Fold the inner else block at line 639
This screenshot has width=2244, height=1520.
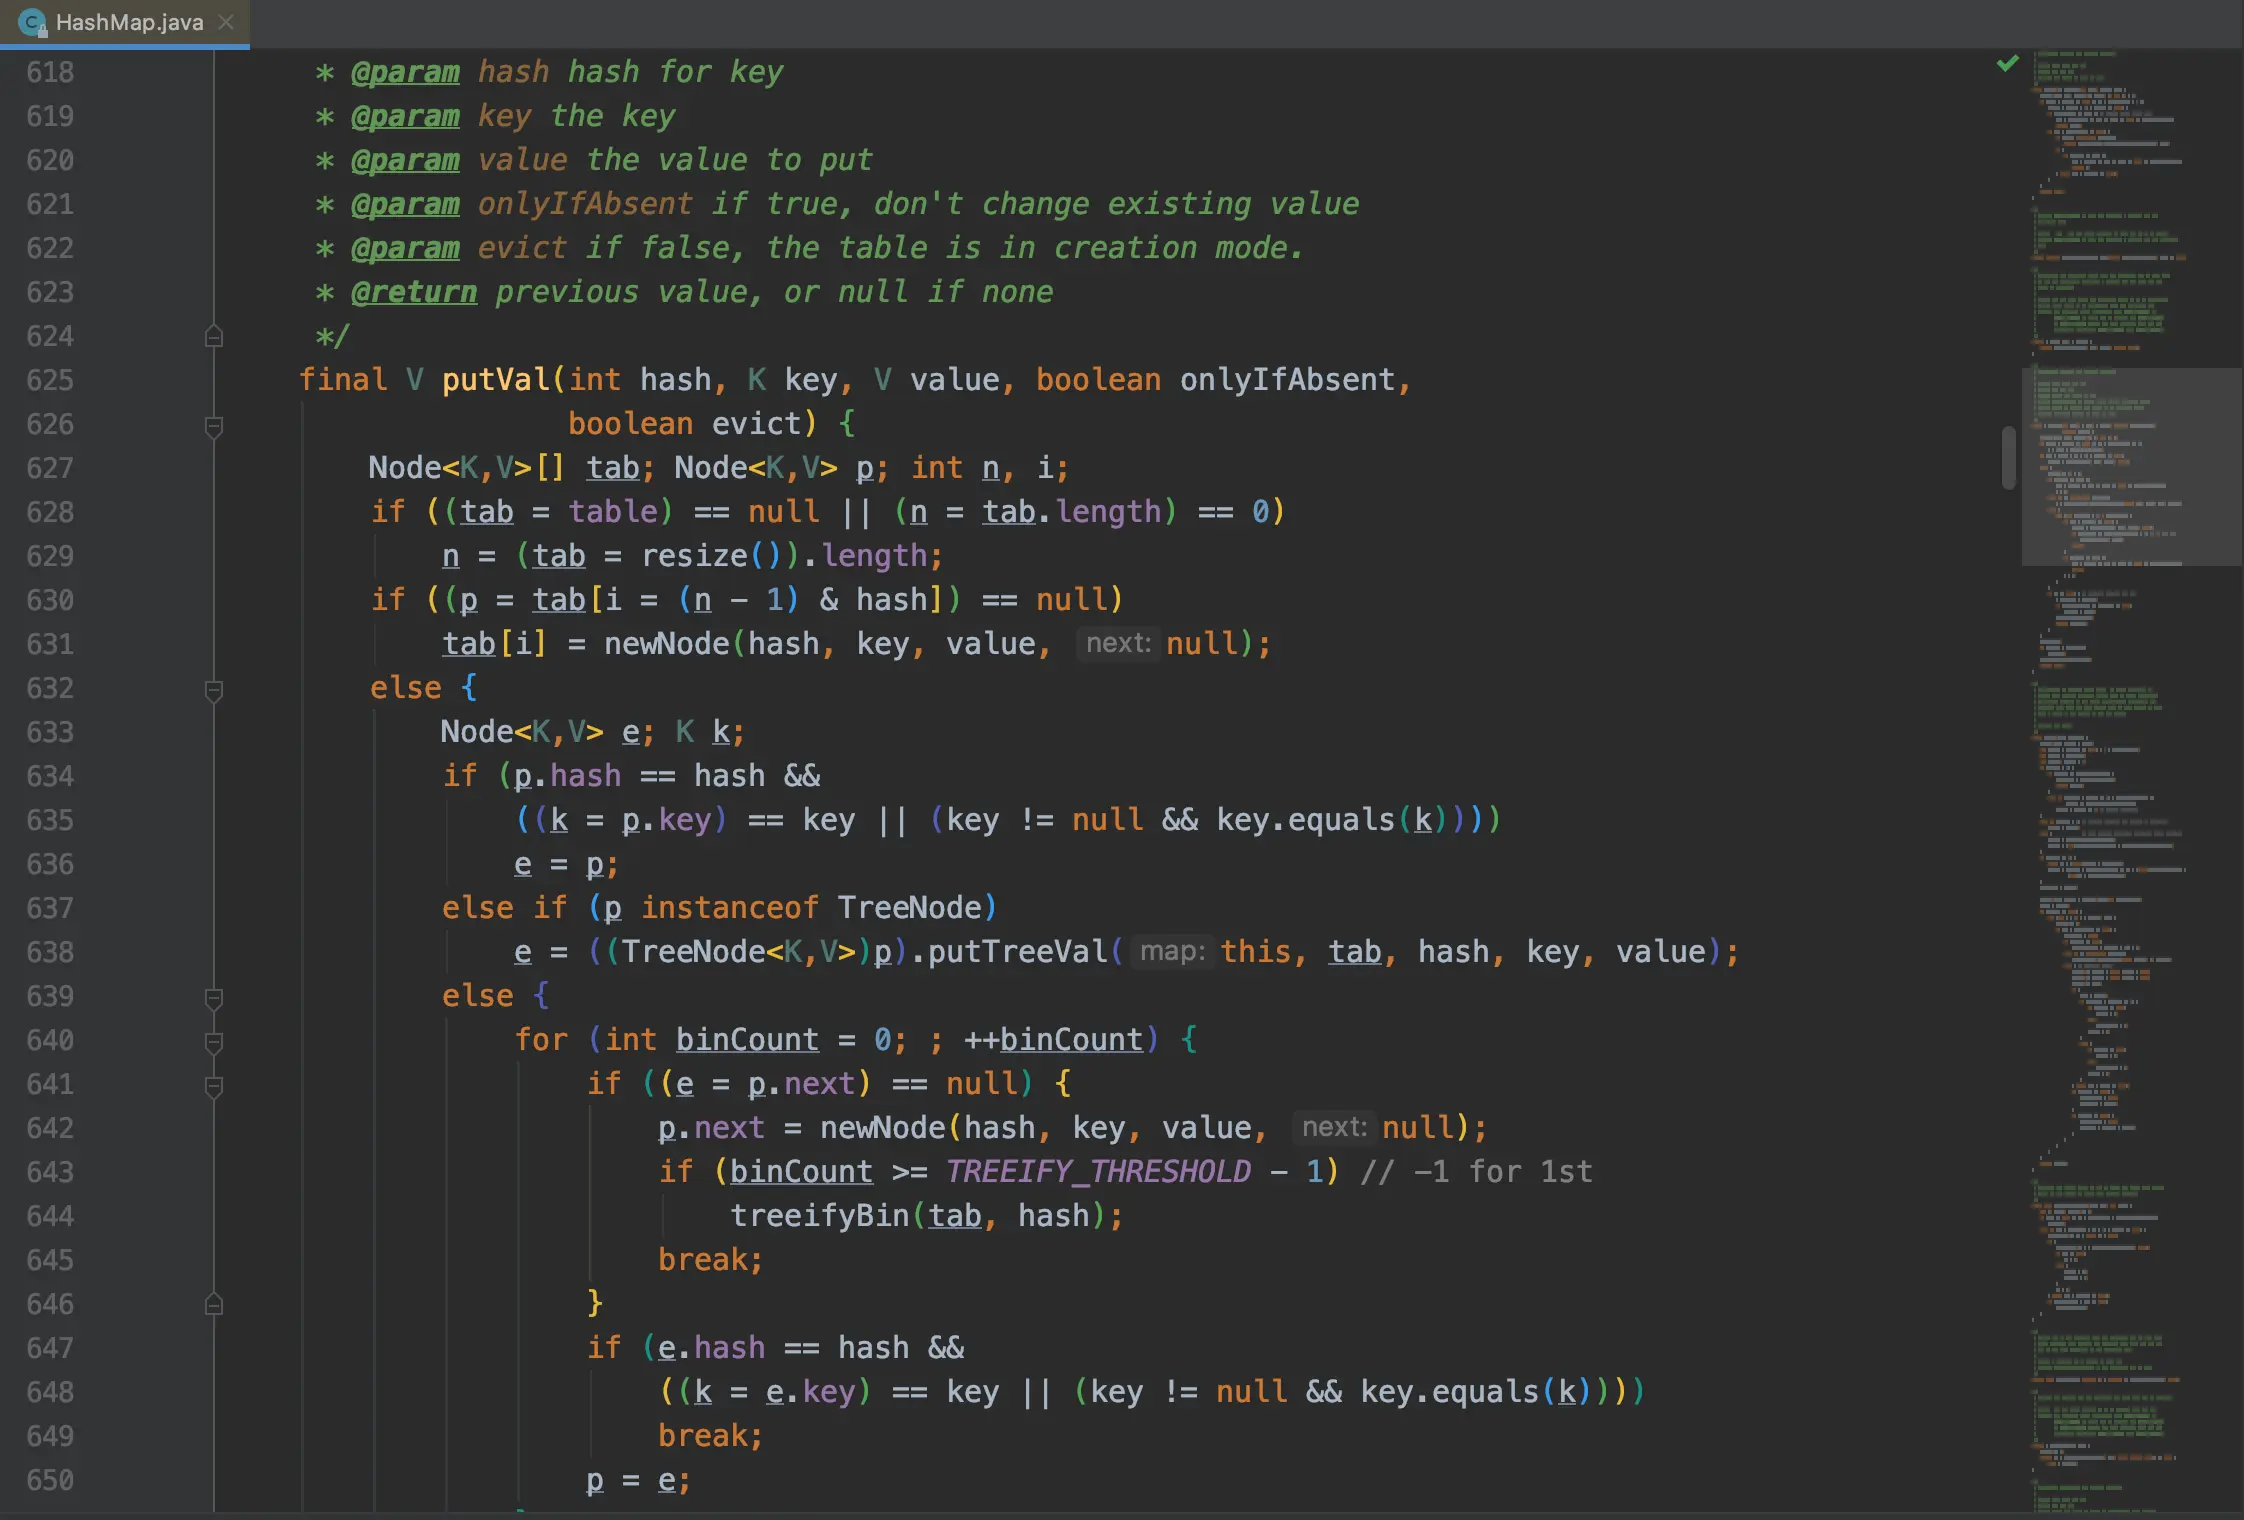(213, 998)
